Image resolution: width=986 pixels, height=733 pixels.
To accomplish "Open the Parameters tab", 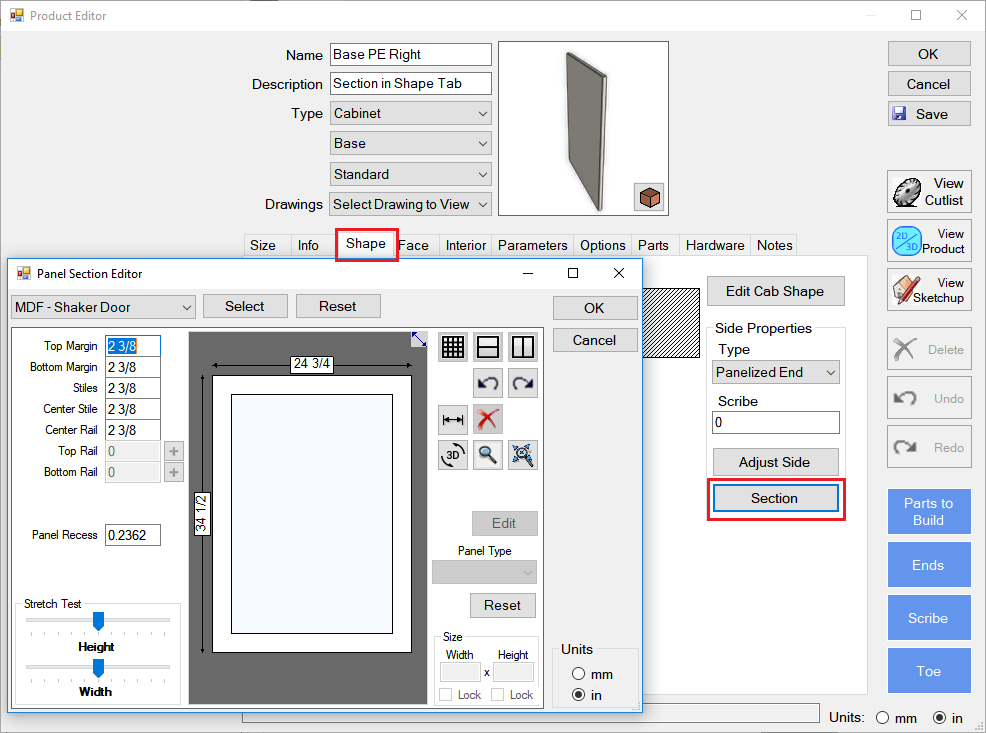I will (x=532, y=245).
